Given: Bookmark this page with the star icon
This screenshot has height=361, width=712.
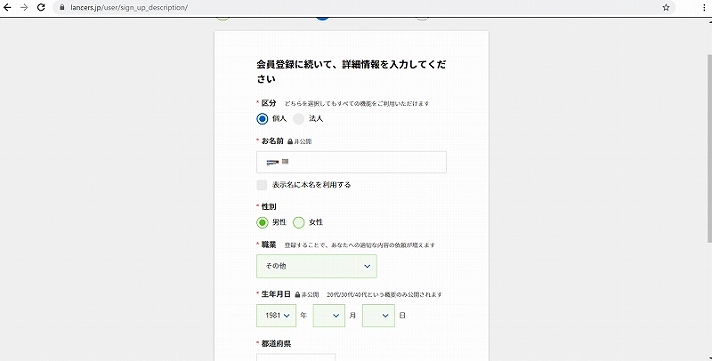Looking at the screenshot, I should point(666,7).
